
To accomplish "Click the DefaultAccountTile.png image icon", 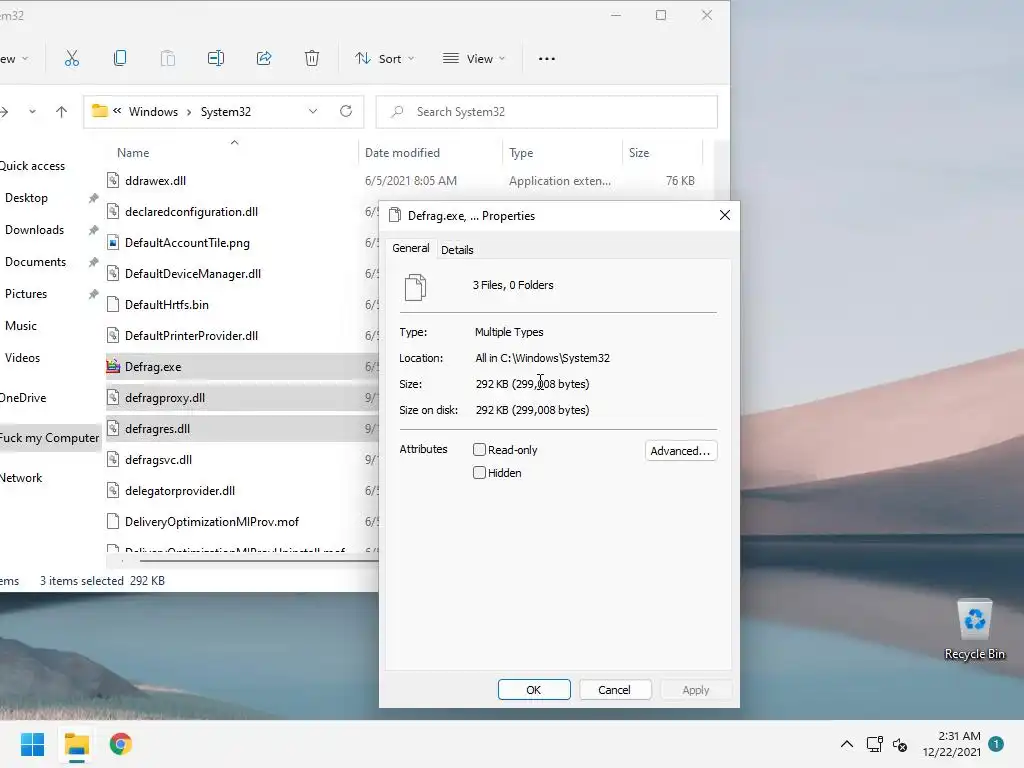I will pos(113,243).
